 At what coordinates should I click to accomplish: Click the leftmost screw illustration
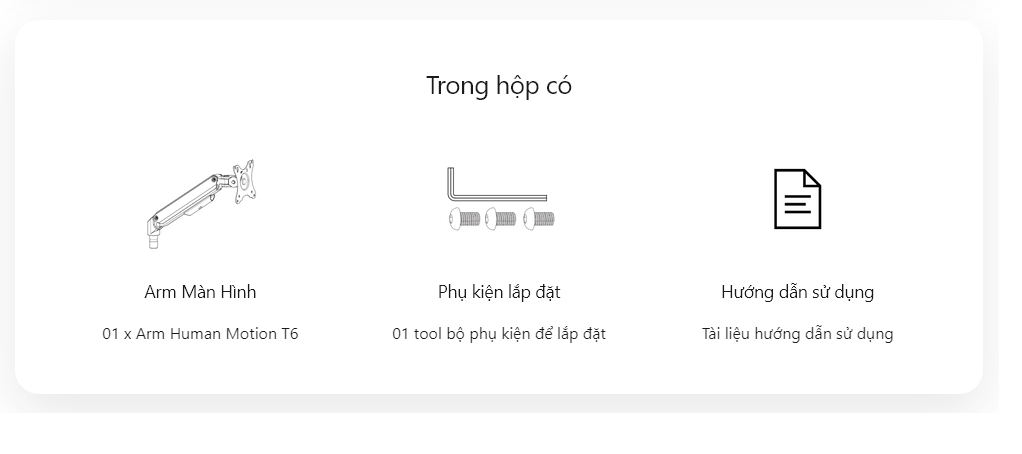point(464,218)
